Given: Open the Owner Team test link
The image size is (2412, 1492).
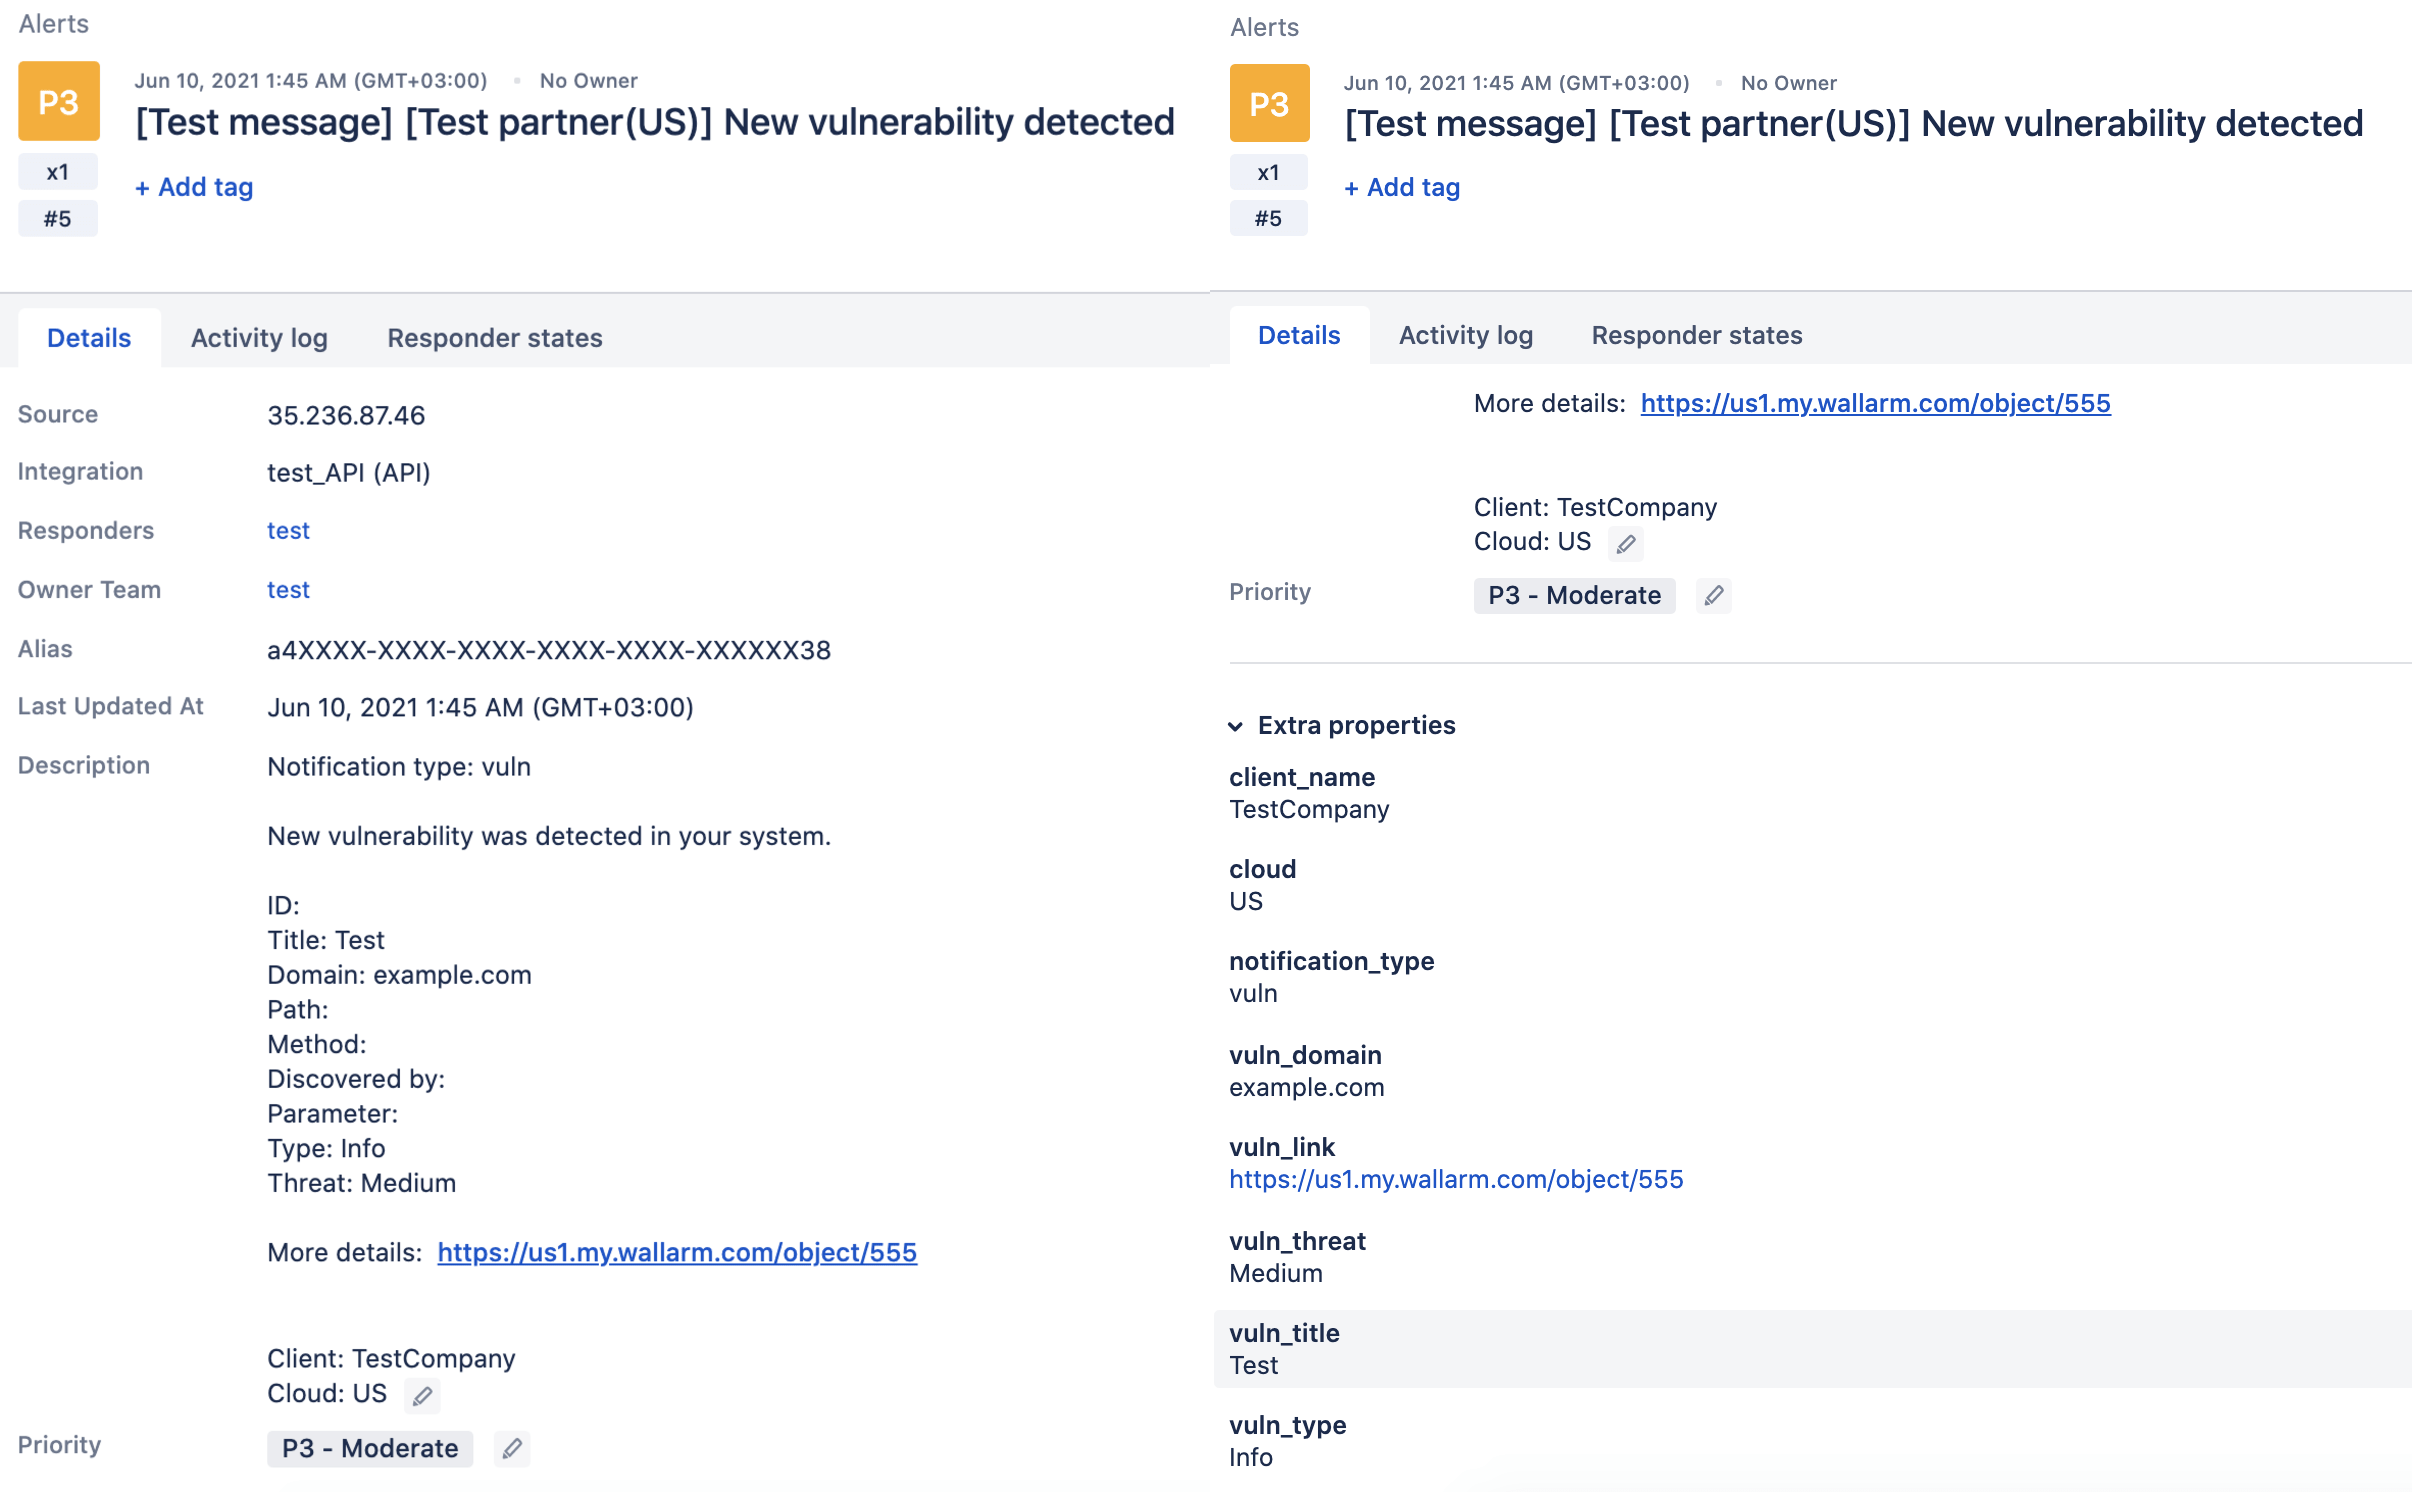Looking at the screenshot, I should click(288, 590).
